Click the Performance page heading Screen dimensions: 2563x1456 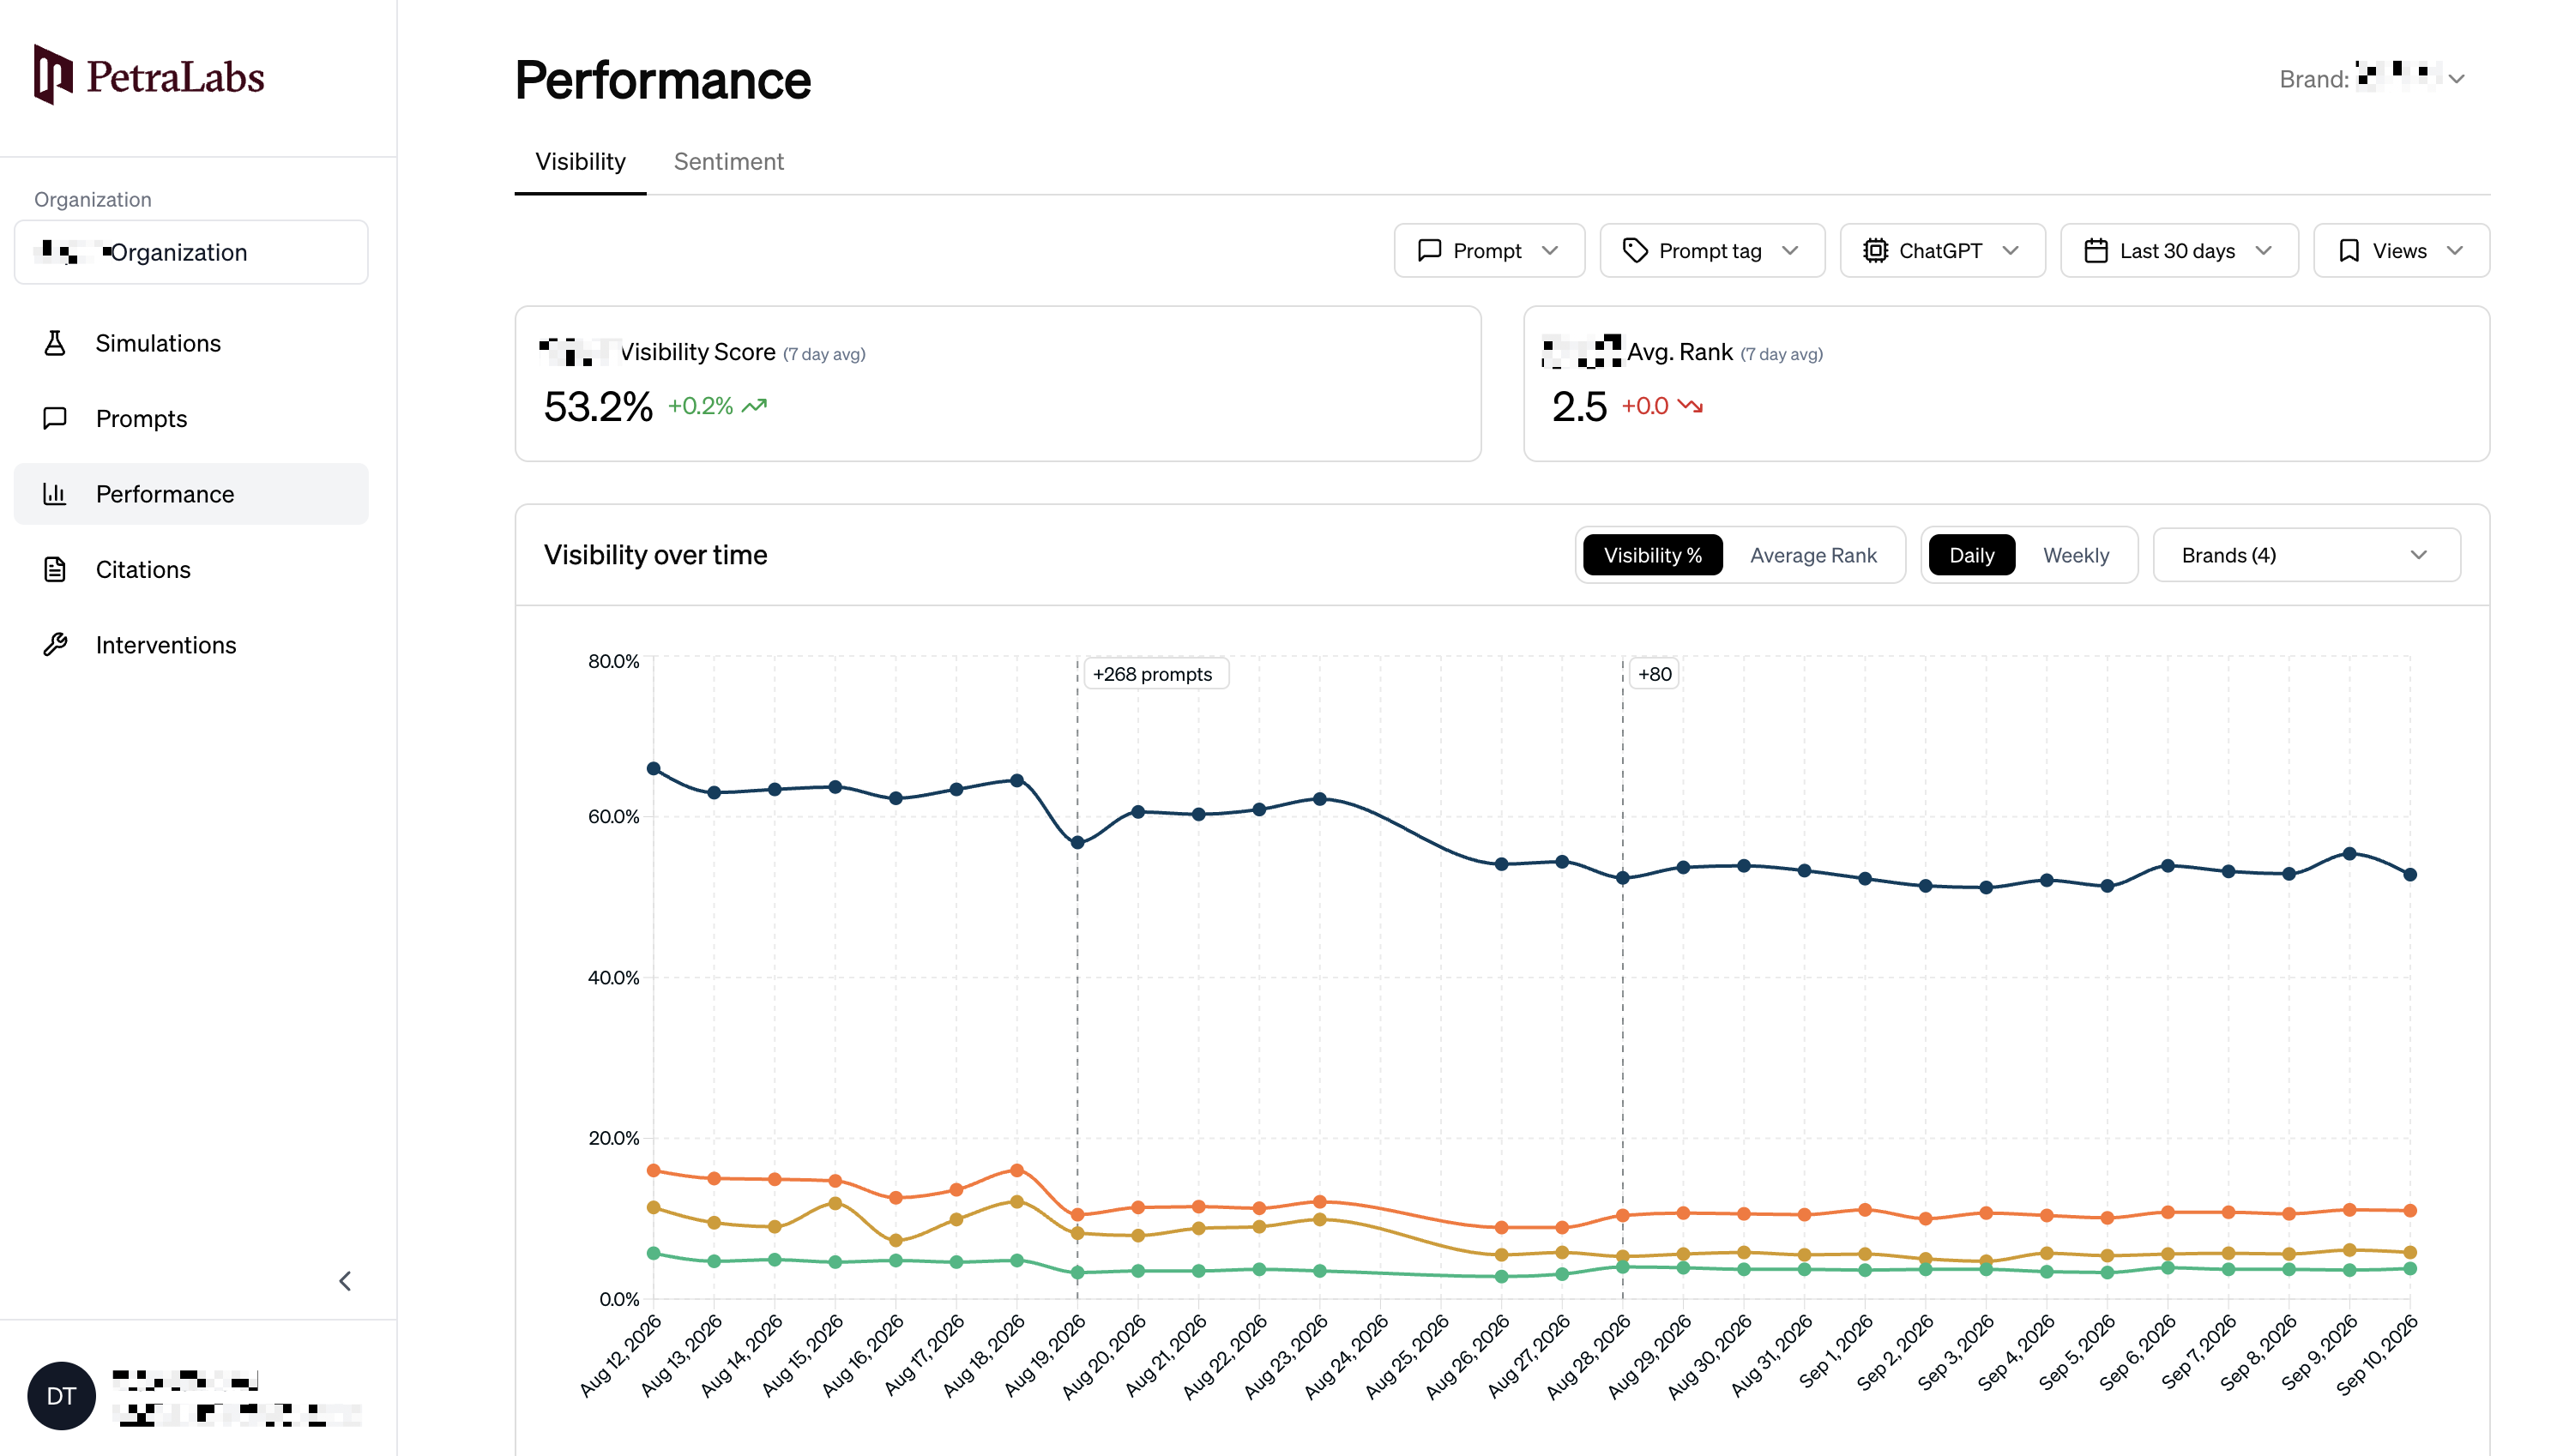(x=663, y=79)
